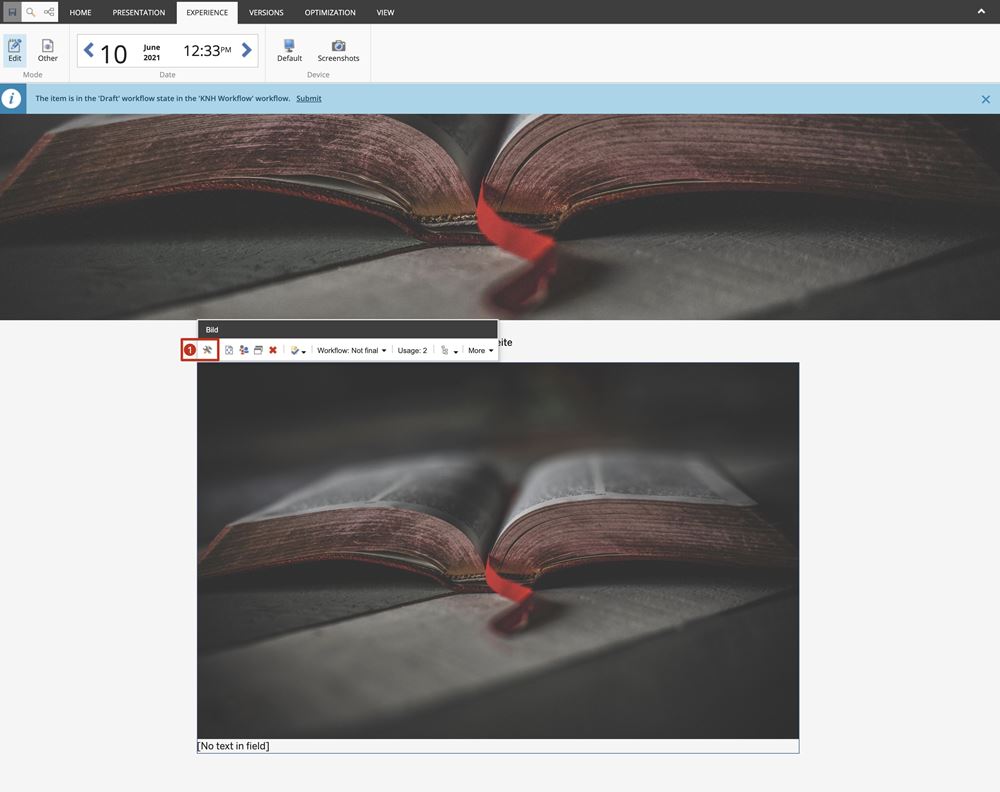Go to the previous date
The height and width of the screenshot is (792, 1000).
click(89, 50)
